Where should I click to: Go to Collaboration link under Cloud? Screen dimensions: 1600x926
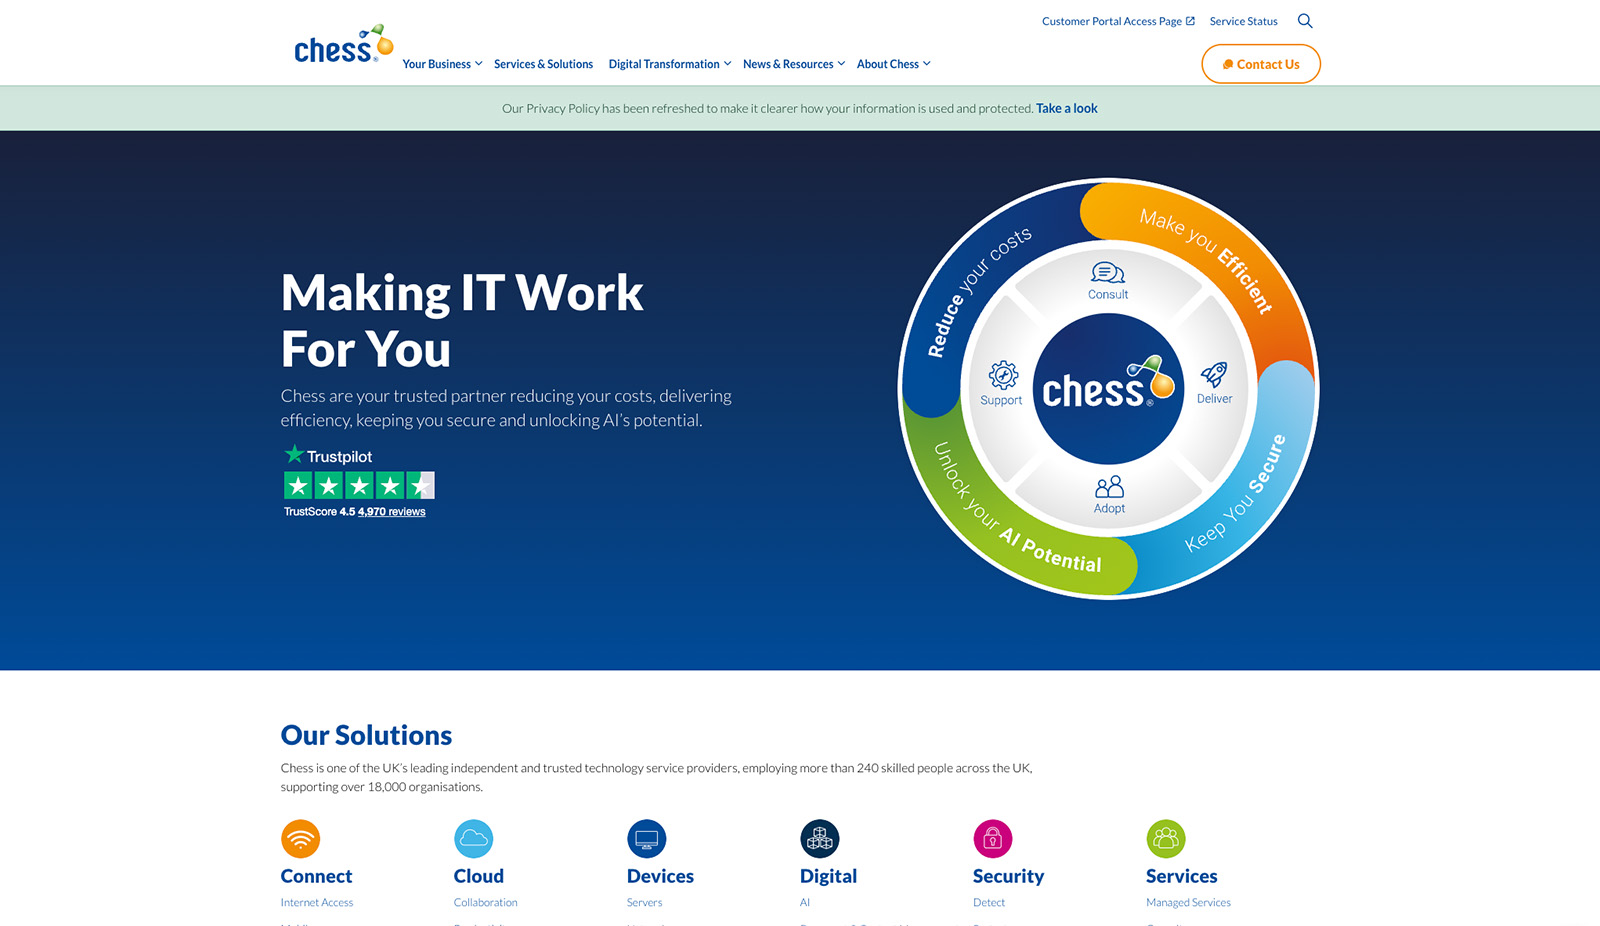(485, 903)
